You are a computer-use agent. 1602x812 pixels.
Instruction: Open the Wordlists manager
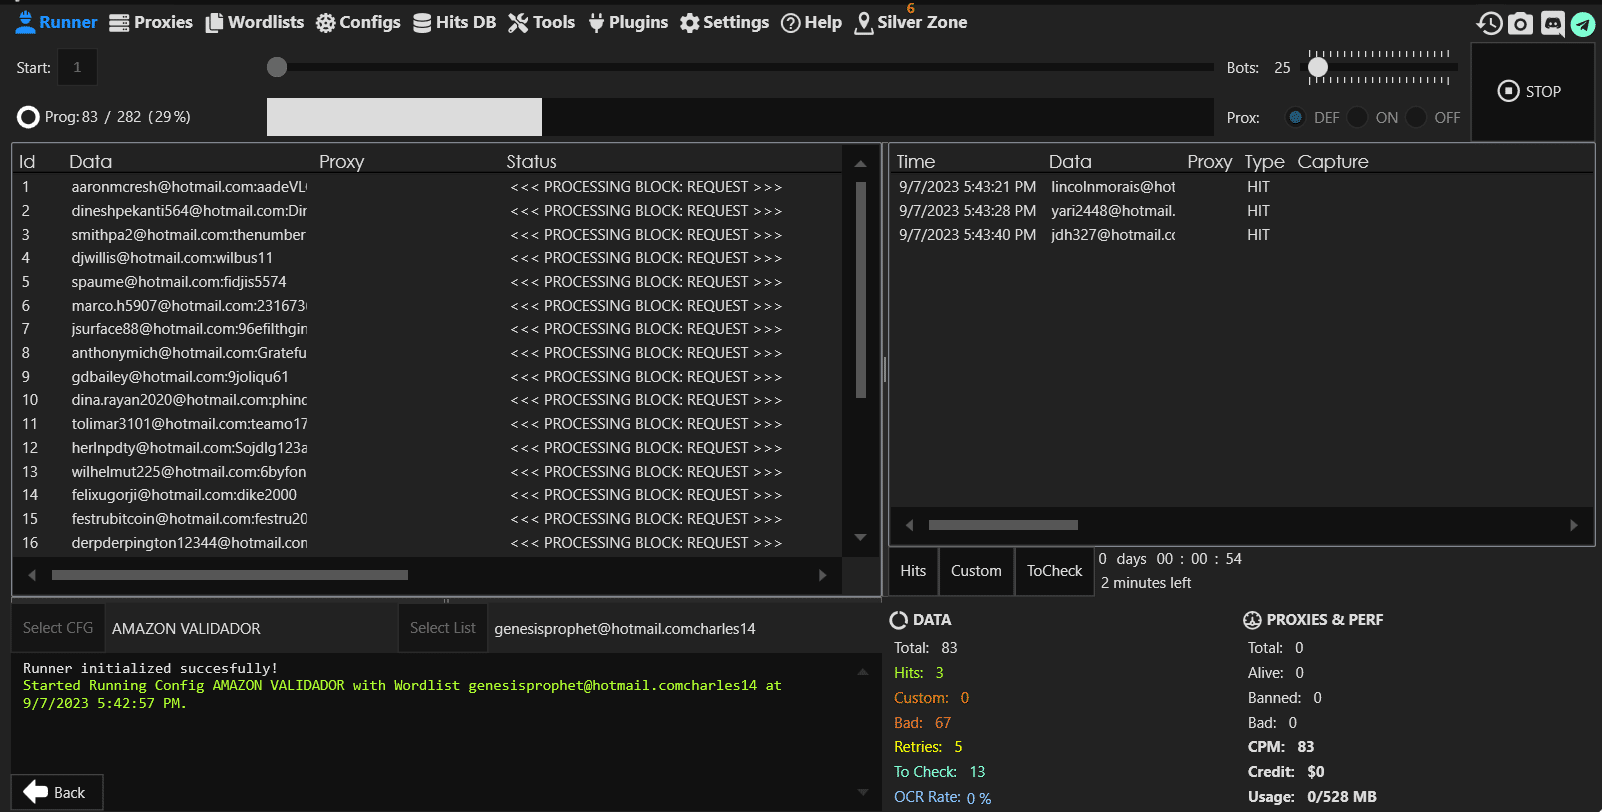pos(255,22)
